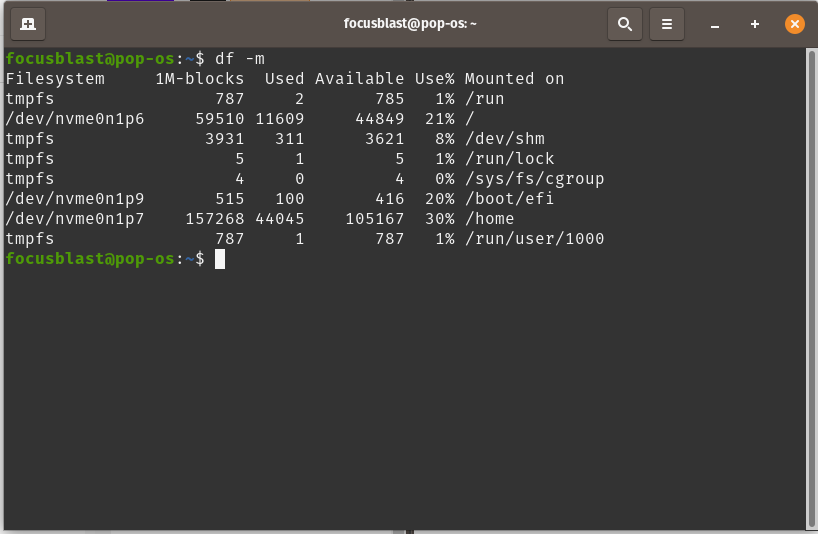
Task: Close the terminal with orange X
Action: pos(795,23)
